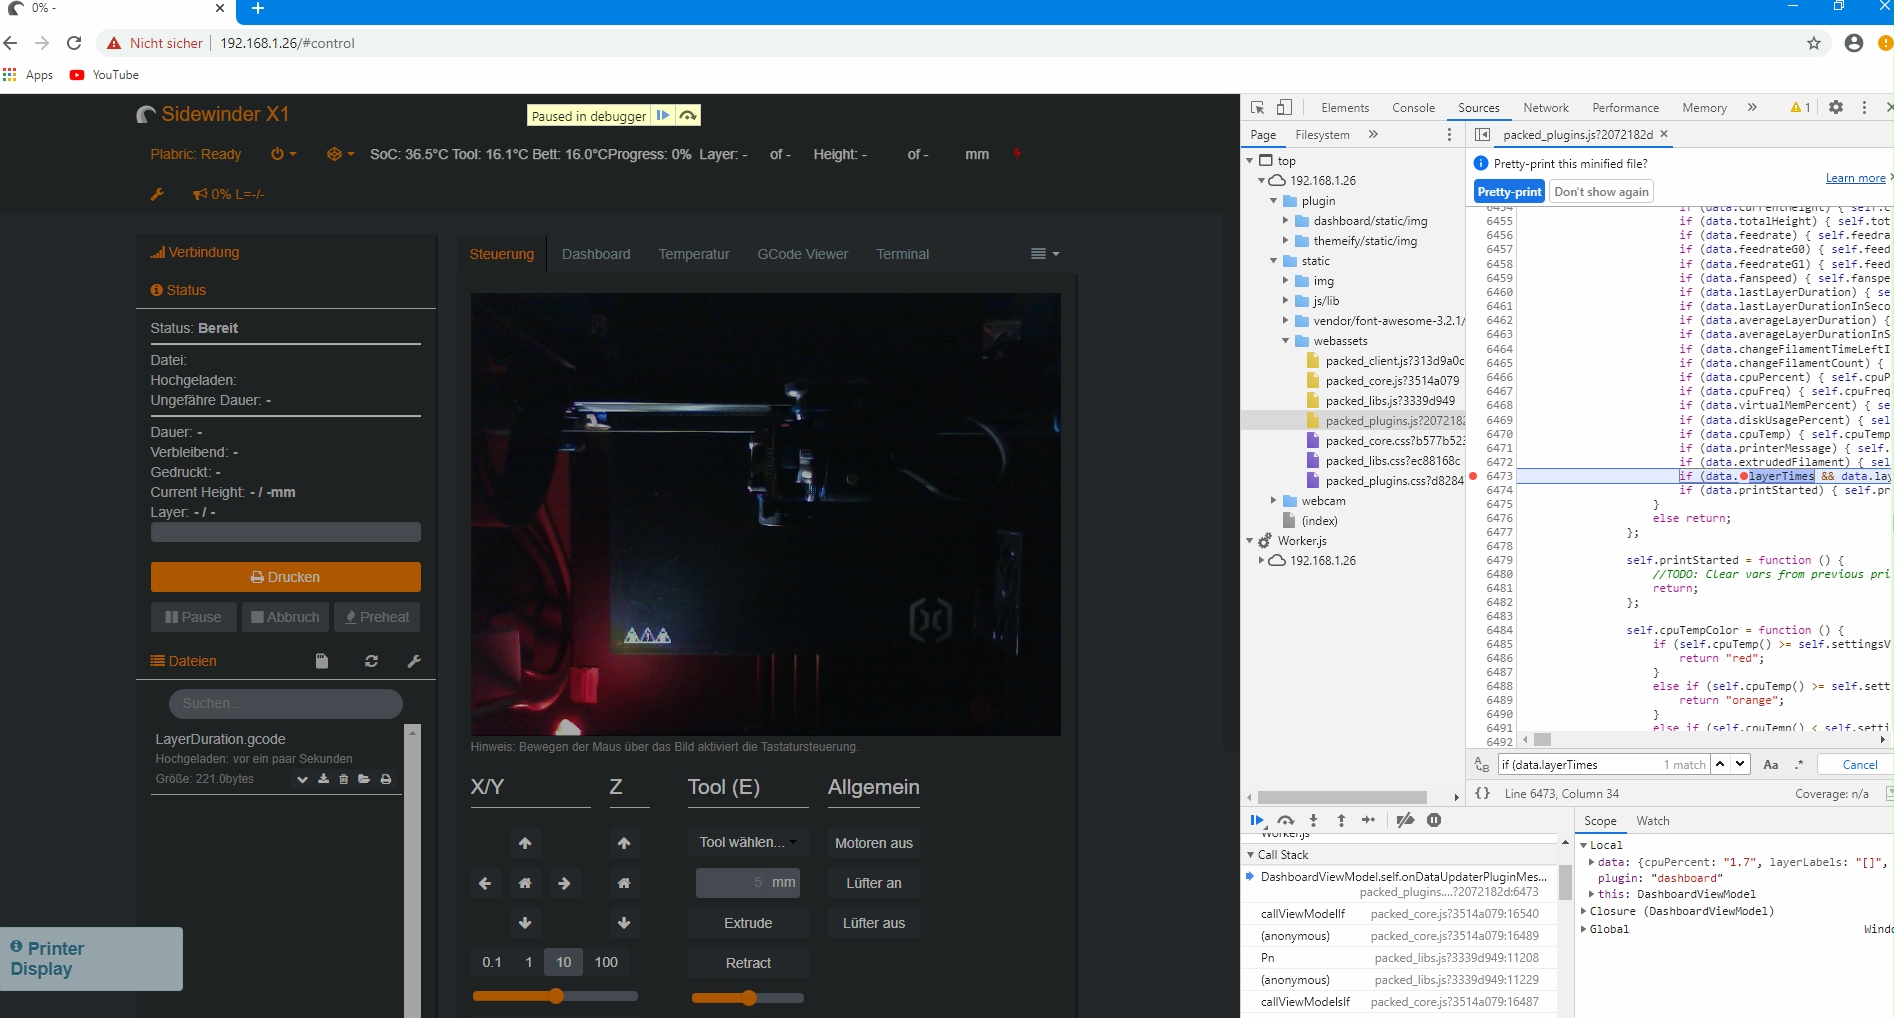
Task: Switch to the Temperatur tab
Action: click(x=694, y=254)
